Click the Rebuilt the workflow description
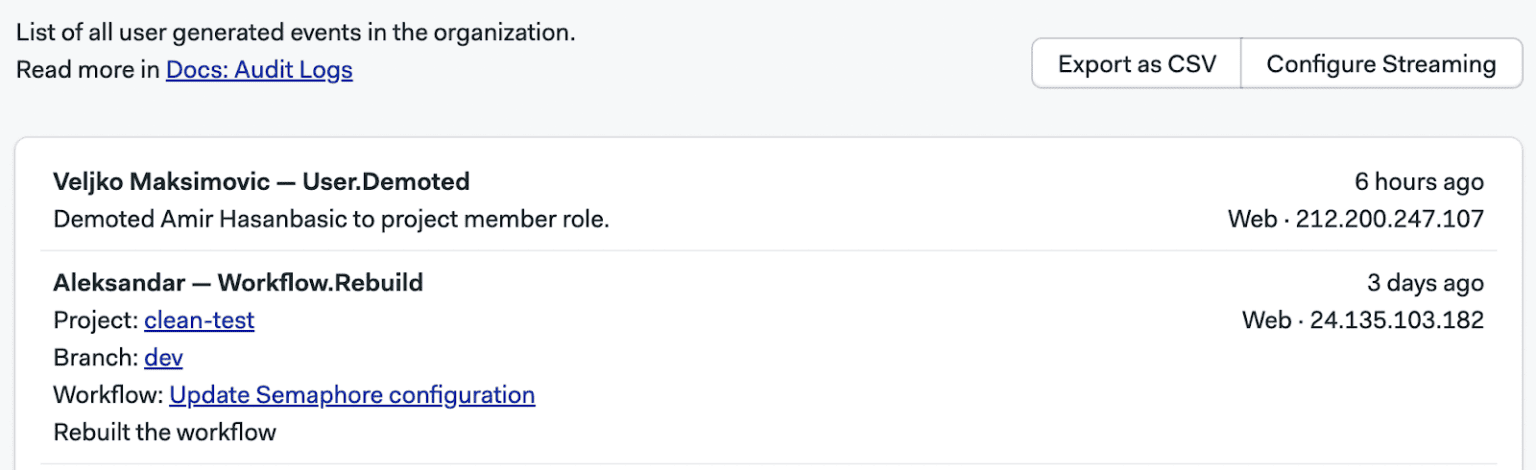The image size is (1536, 470). [x=164, y=432]
